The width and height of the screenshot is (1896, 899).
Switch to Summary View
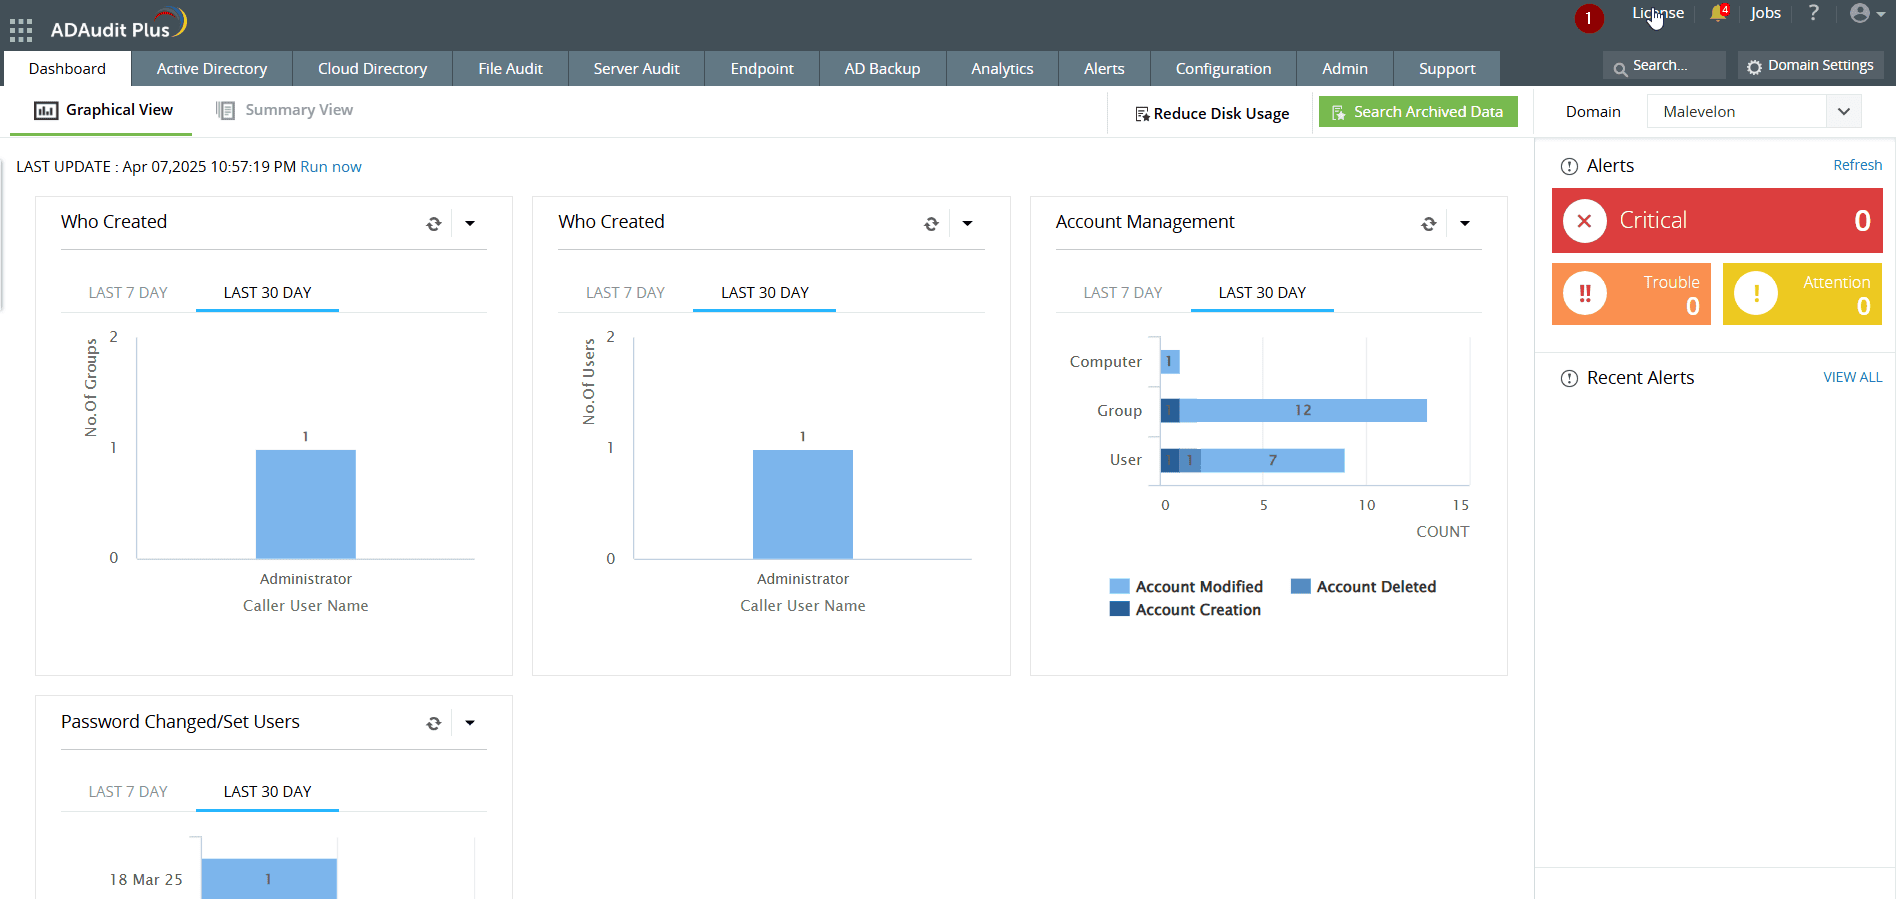tap(285, 110)
